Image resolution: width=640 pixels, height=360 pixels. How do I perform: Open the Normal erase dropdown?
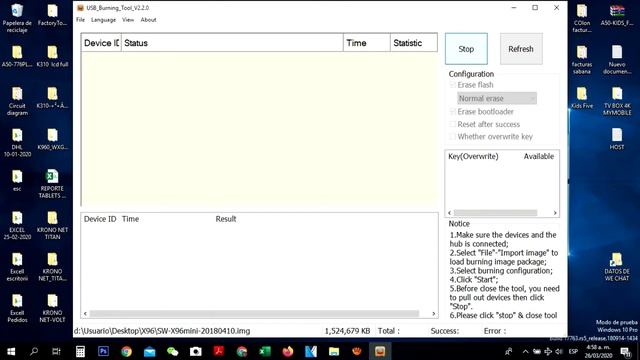click(497, 98)
